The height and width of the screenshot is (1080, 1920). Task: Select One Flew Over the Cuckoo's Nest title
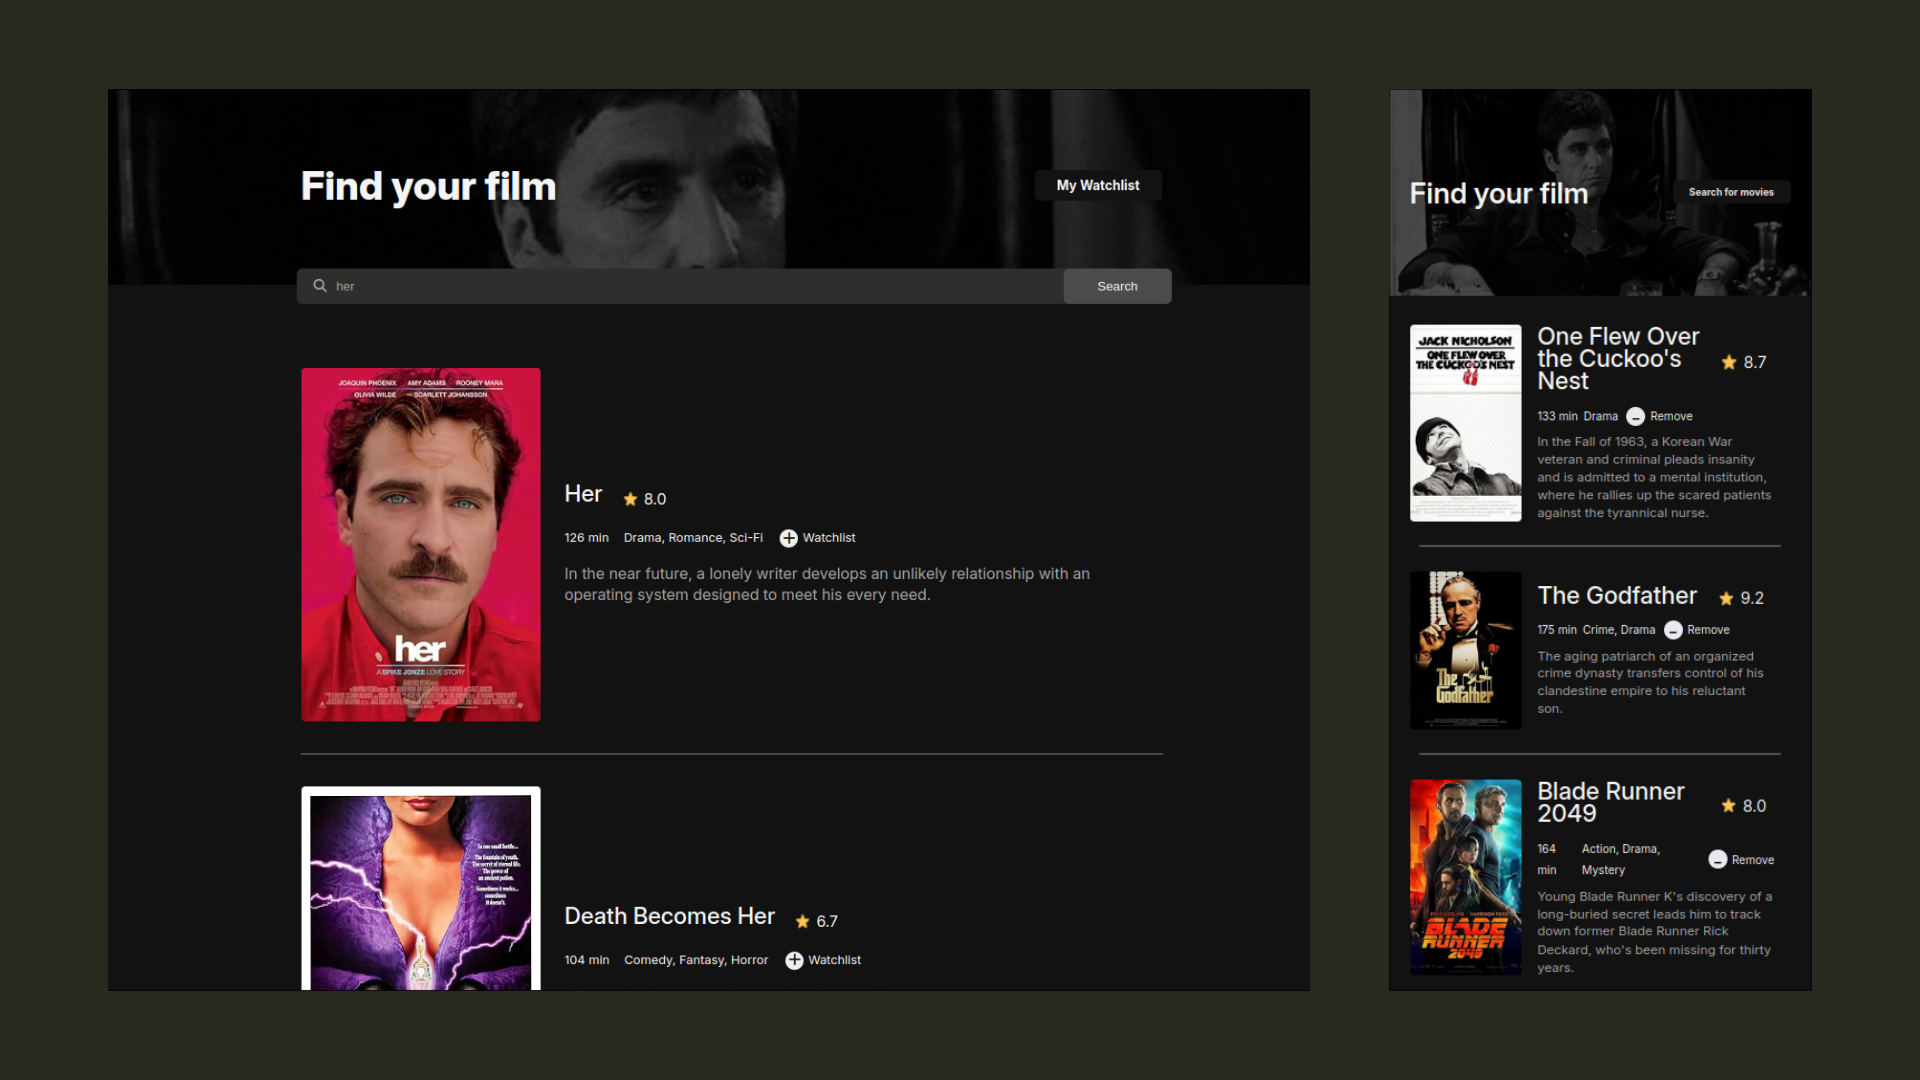1617,359
